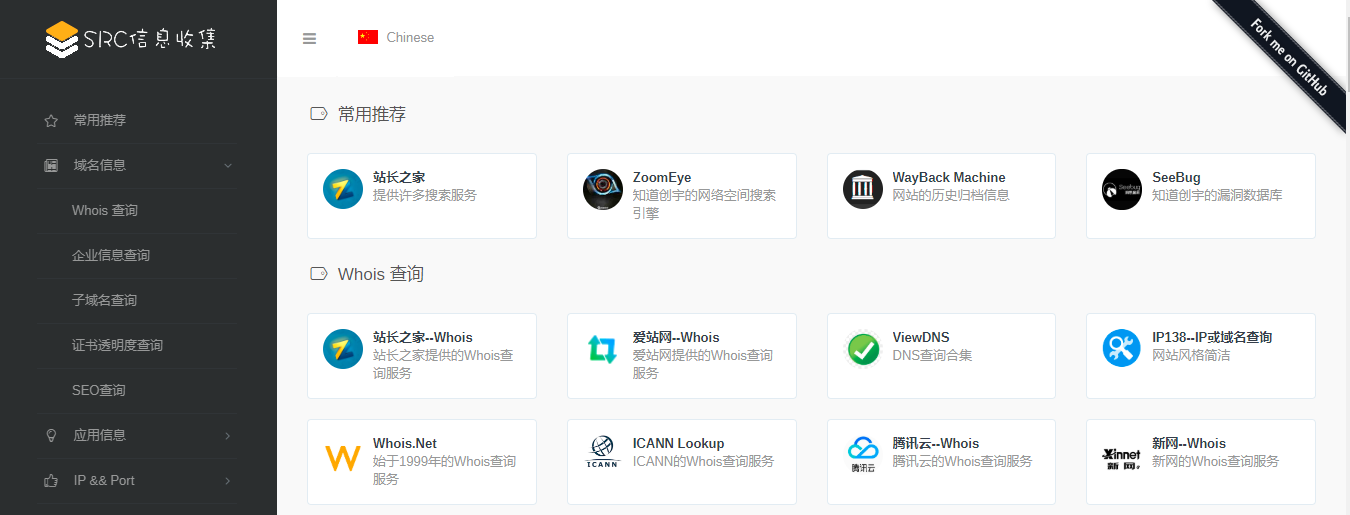
Task: Click the 应用信息 sidebar label
Action: 100,435
